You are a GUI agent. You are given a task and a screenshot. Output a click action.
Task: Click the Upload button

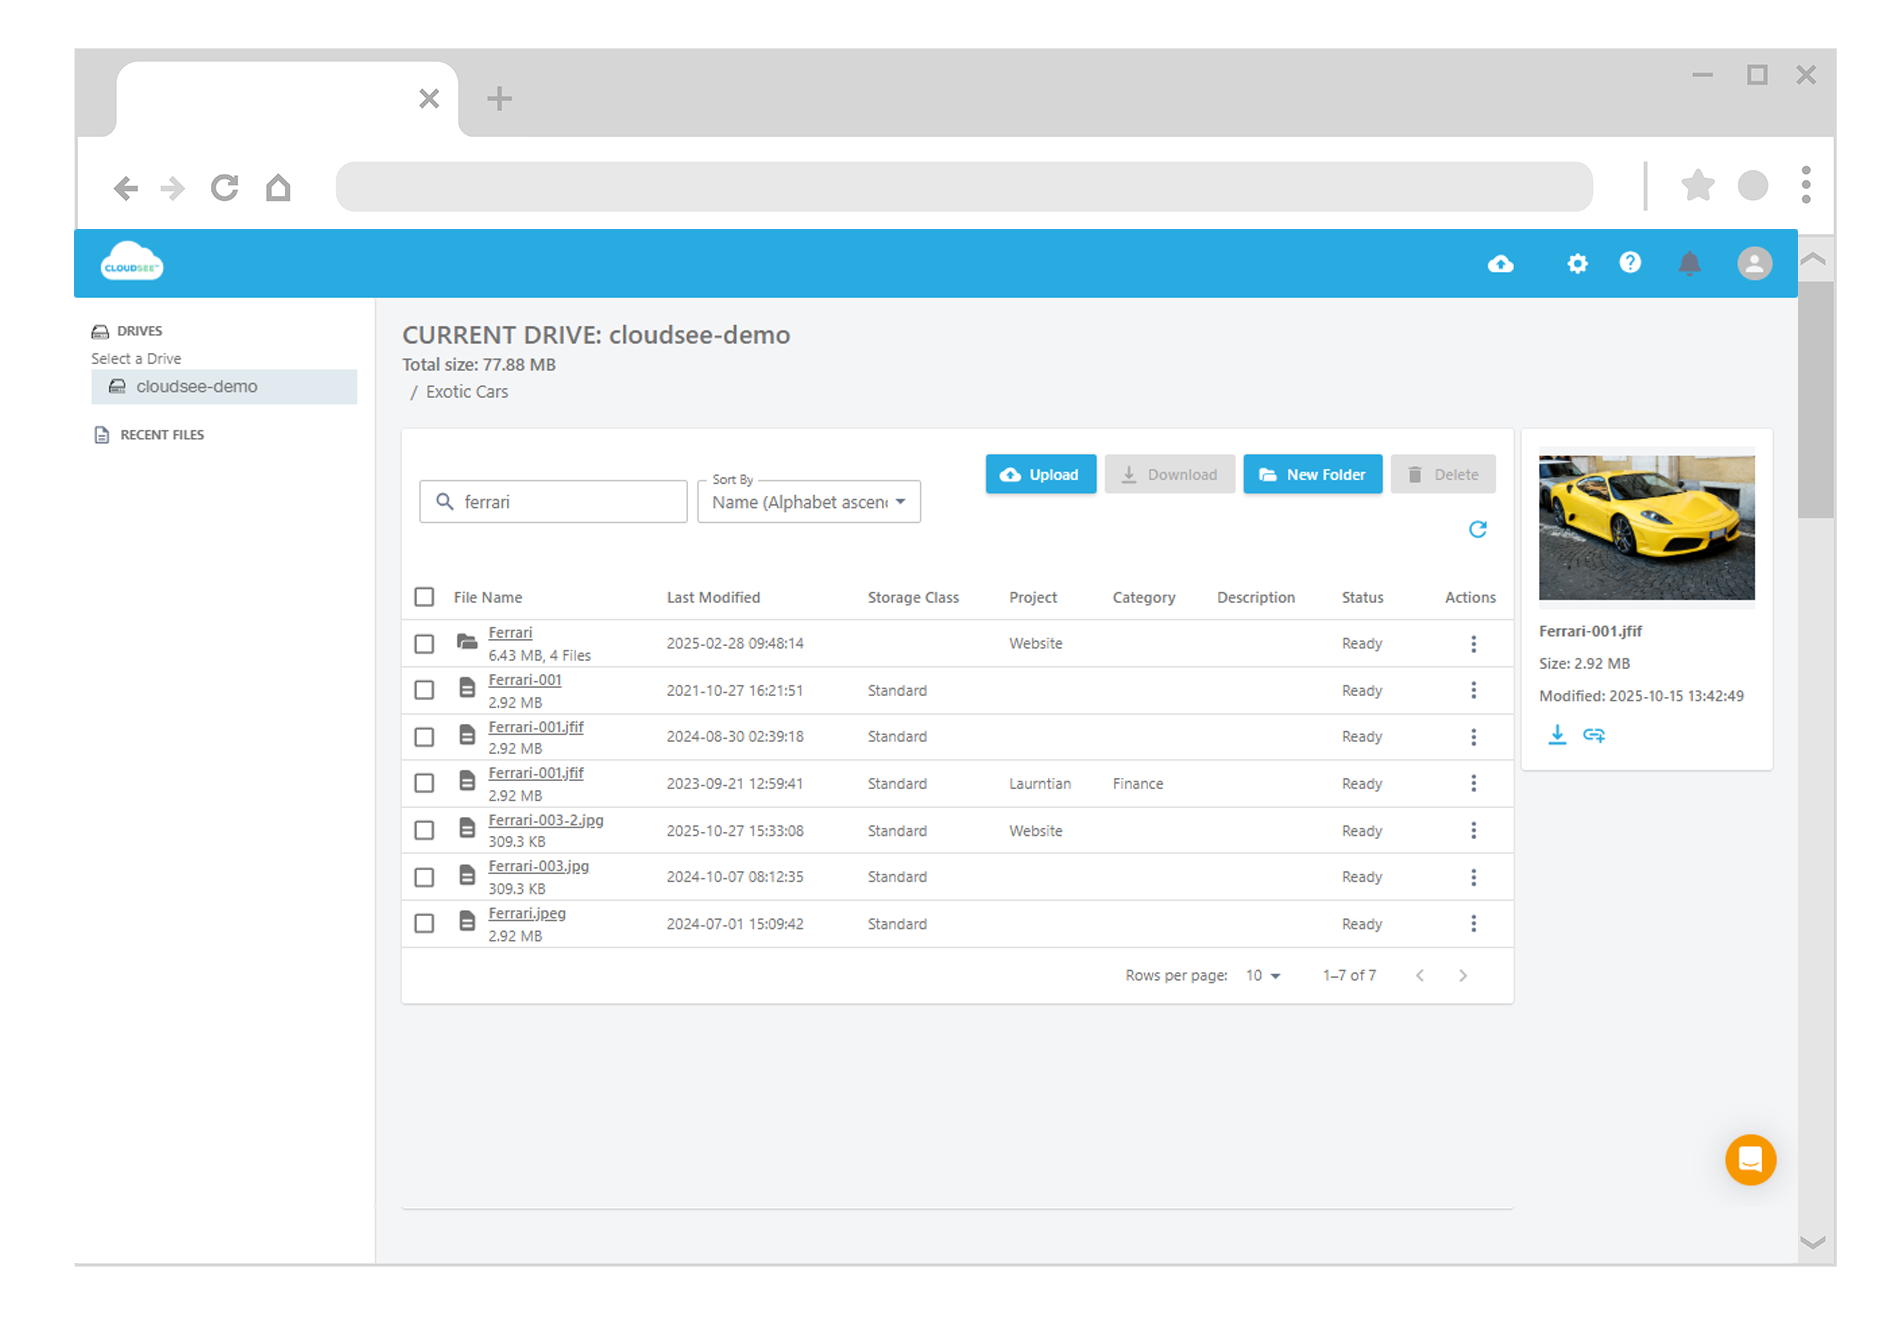pyautogui.click(x=1040, y=474)
